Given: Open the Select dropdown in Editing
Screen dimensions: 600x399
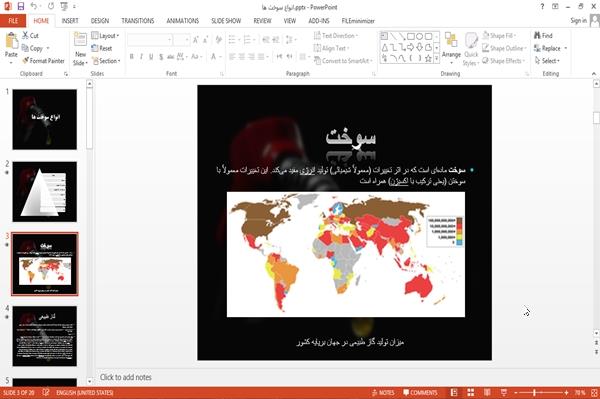Looking at the screenshot, I should (x=547, y=61).
